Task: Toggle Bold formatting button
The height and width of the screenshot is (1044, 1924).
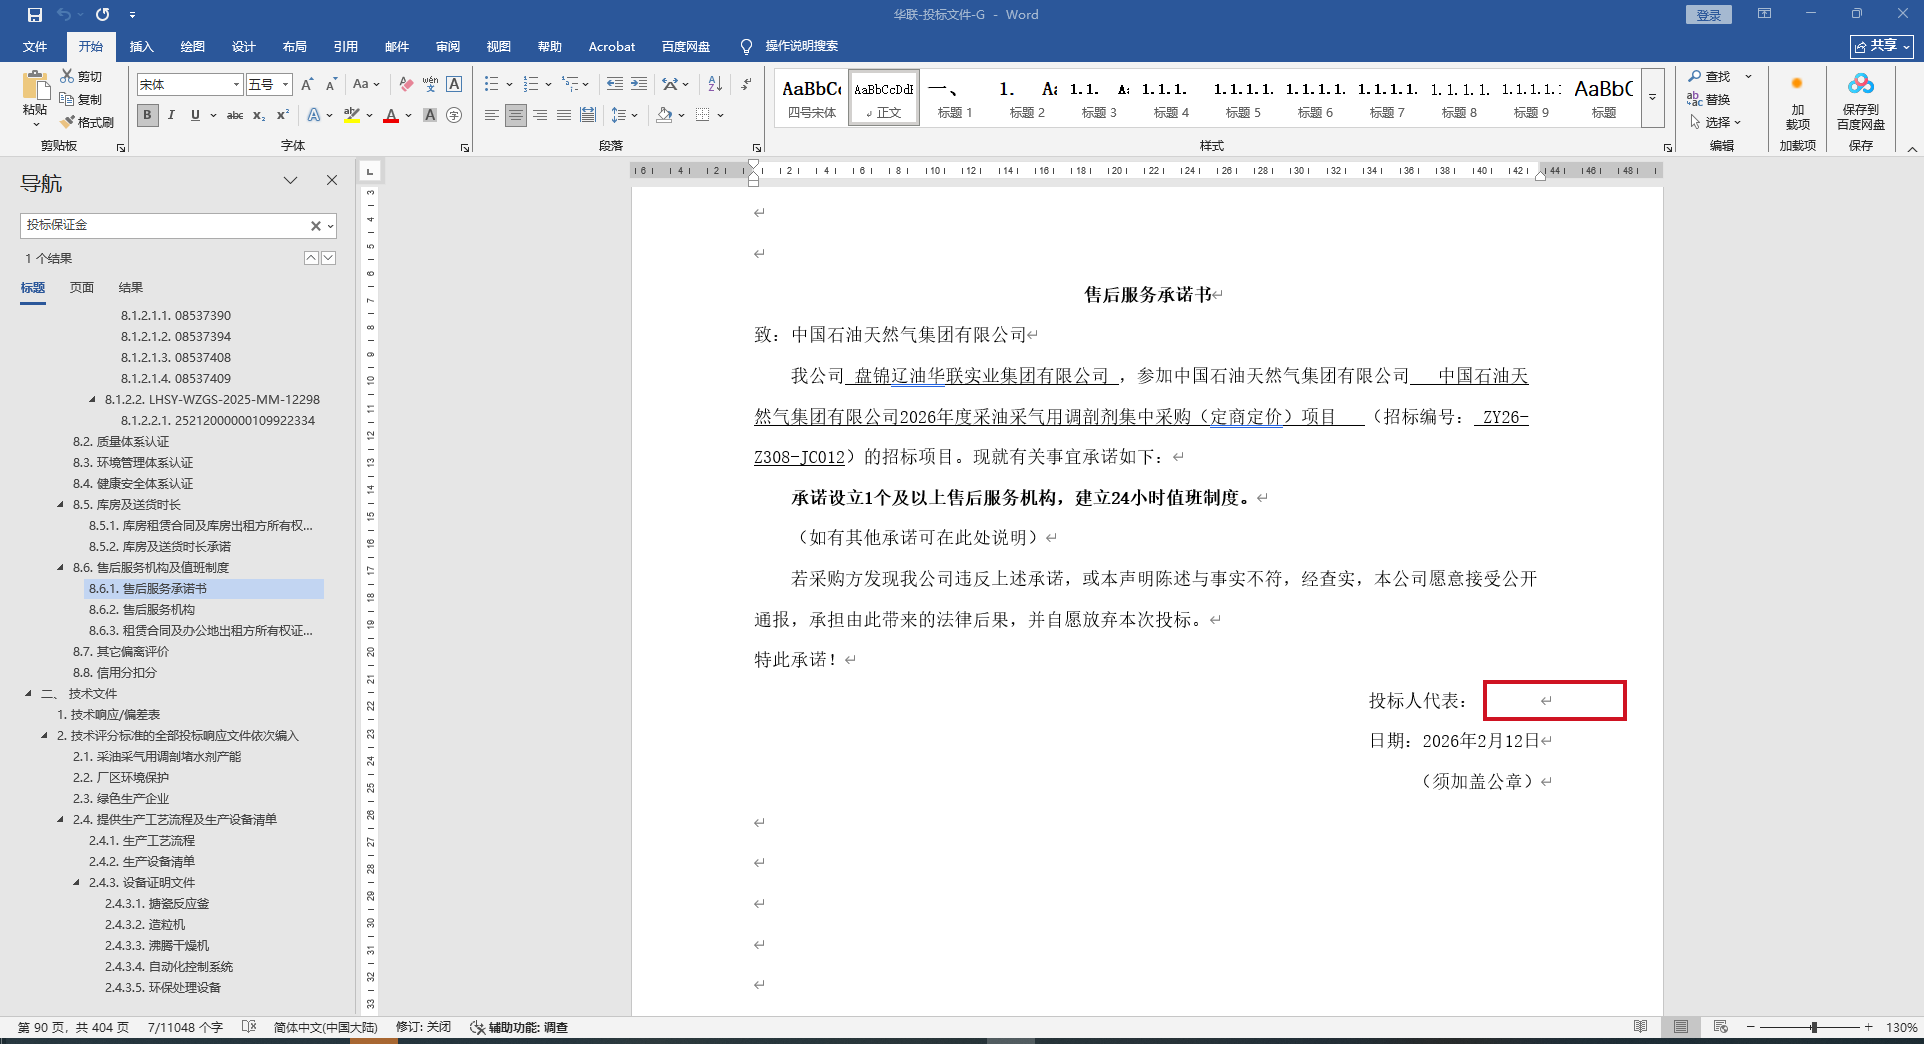Action: (148, 115)
